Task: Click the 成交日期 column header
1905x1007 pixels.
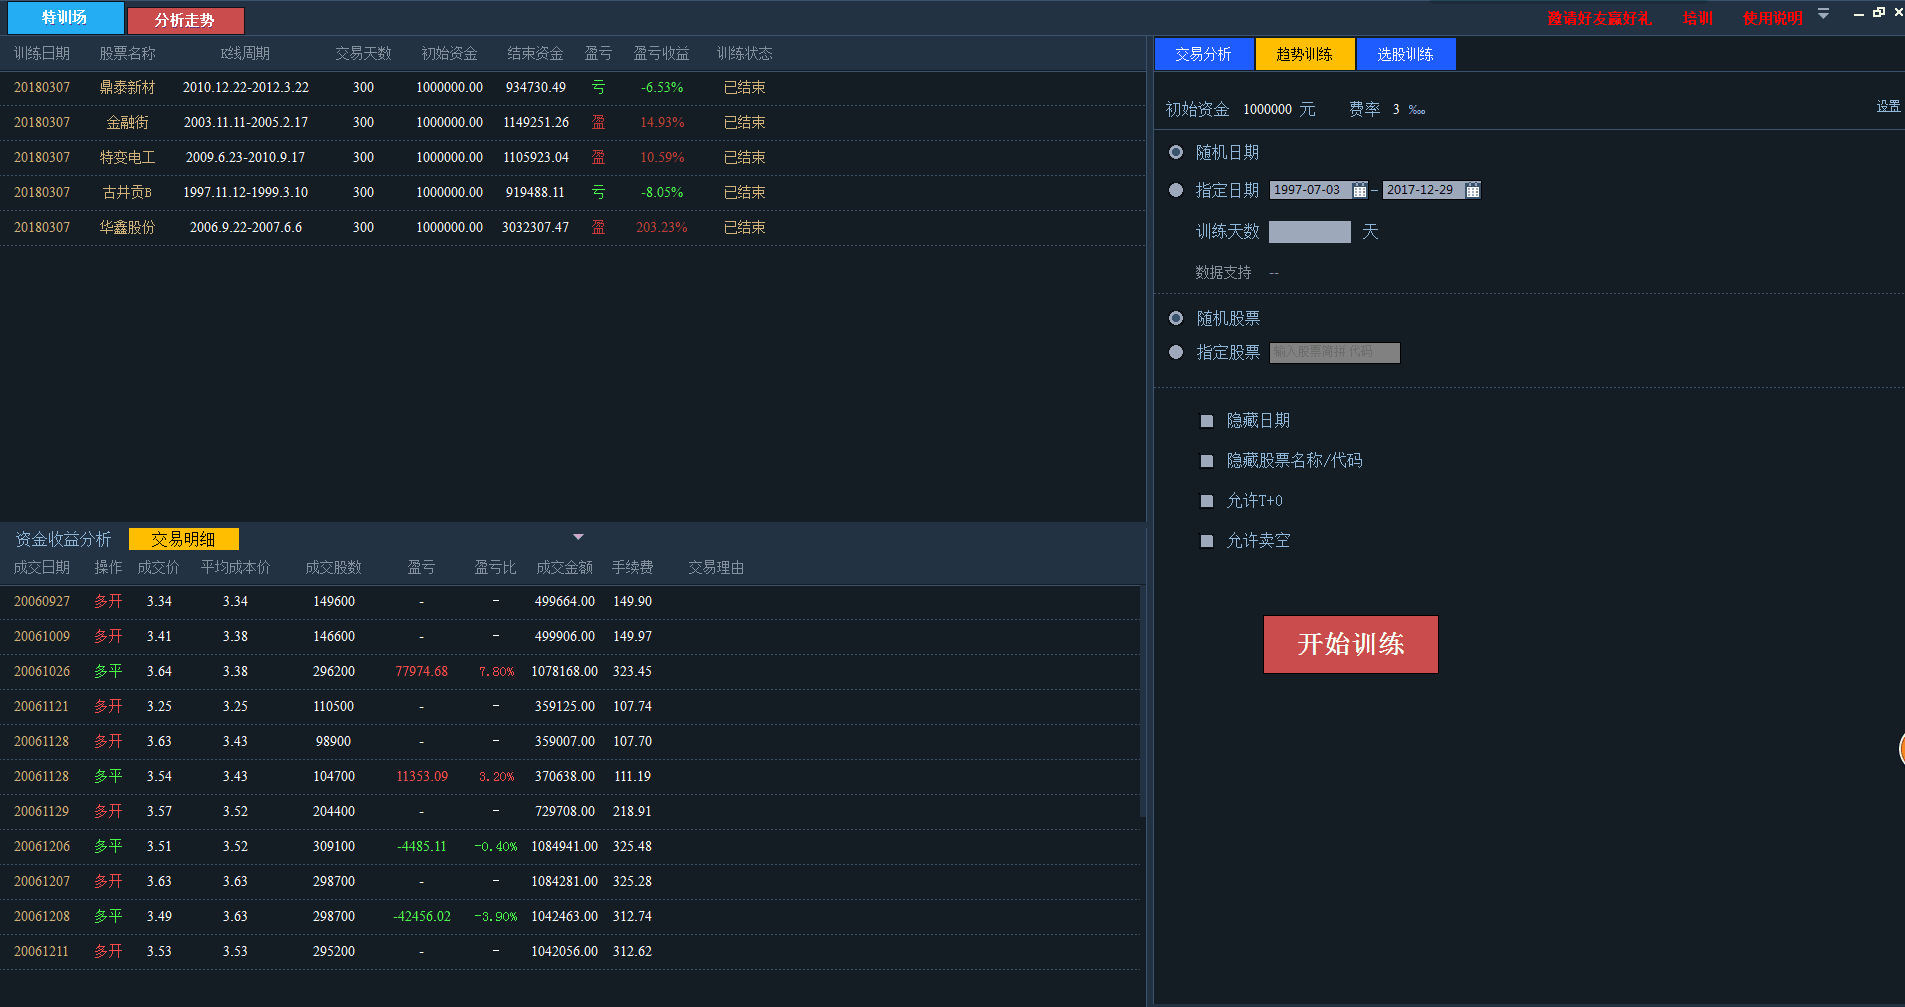Action: click(42, 567)
